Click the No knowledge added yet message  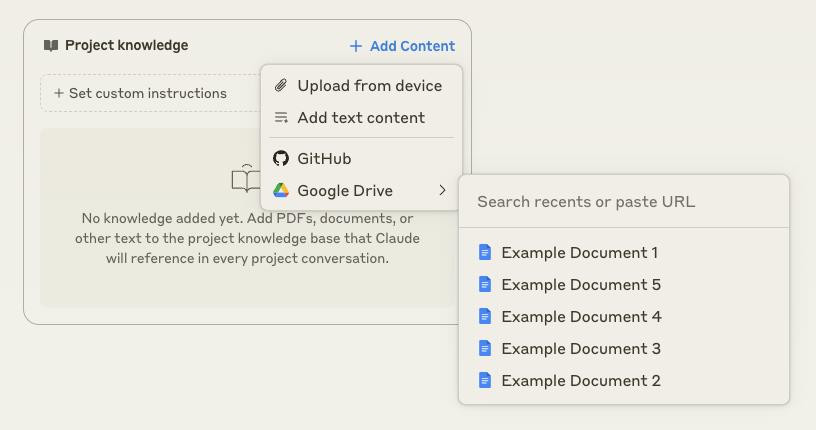coord(247,238)
